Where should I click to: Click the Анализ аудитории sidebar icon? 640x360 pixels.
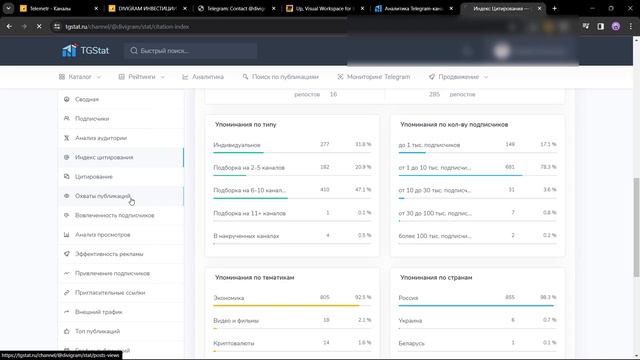click(67, 138)
